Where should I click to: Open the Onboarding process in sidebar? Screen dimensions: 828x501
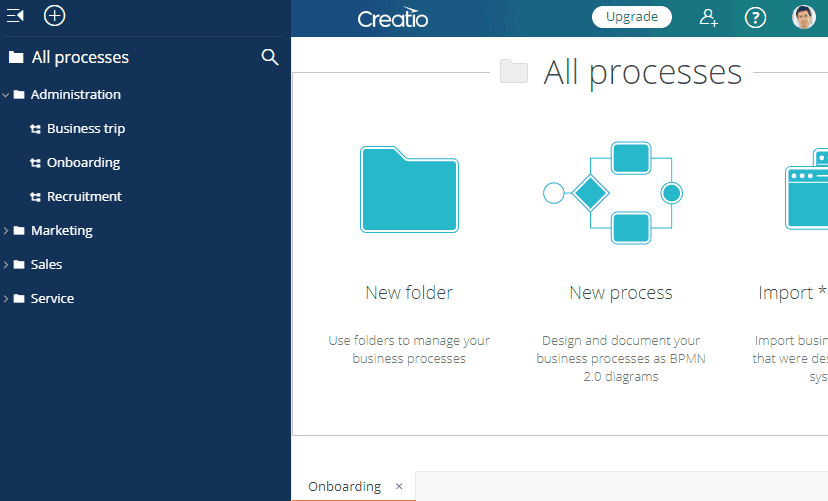(83, 163)
